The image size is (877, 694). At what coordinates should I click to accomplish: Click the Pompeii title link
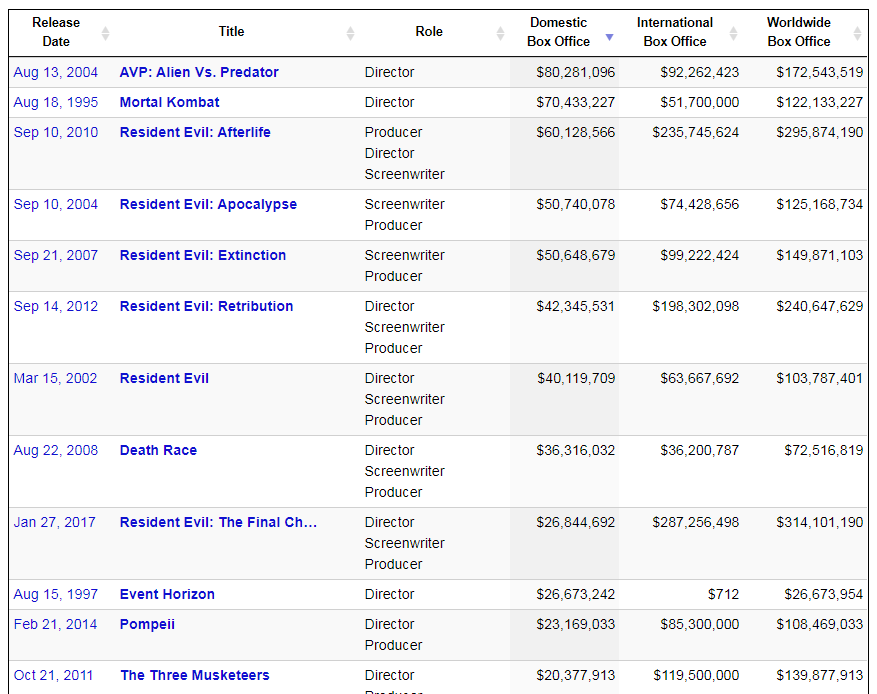pos(147,624)
